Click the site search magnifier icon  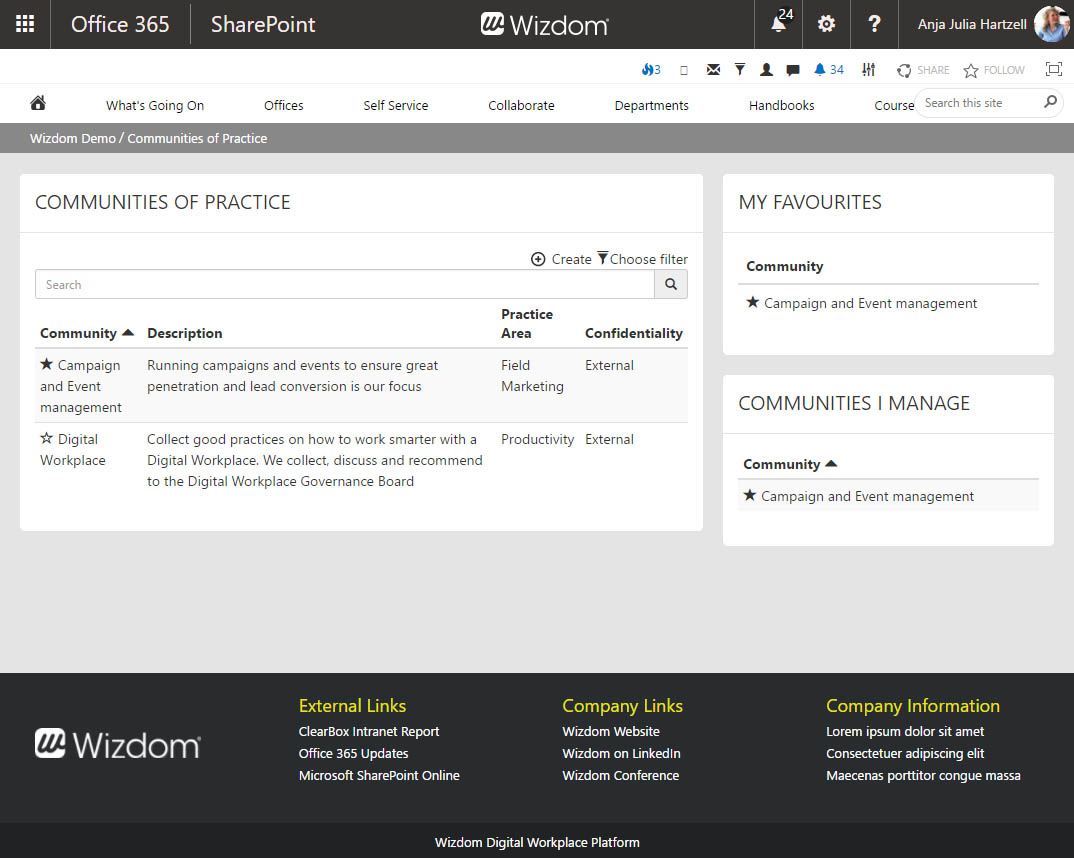(1050, 102)
